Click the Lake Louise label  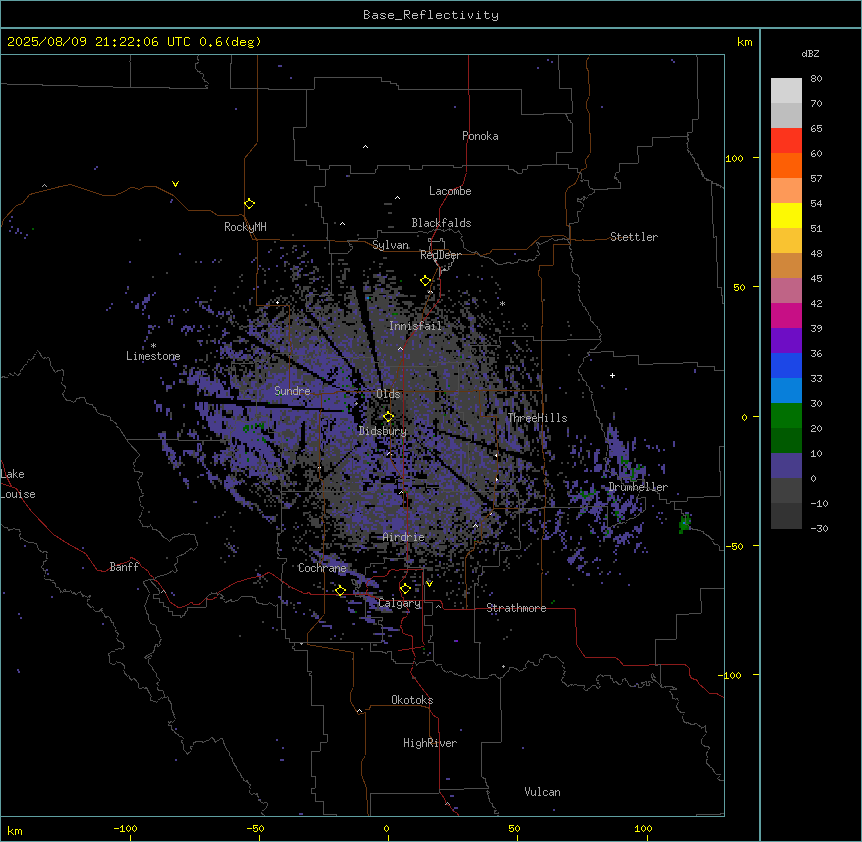(x=18, y=484)
